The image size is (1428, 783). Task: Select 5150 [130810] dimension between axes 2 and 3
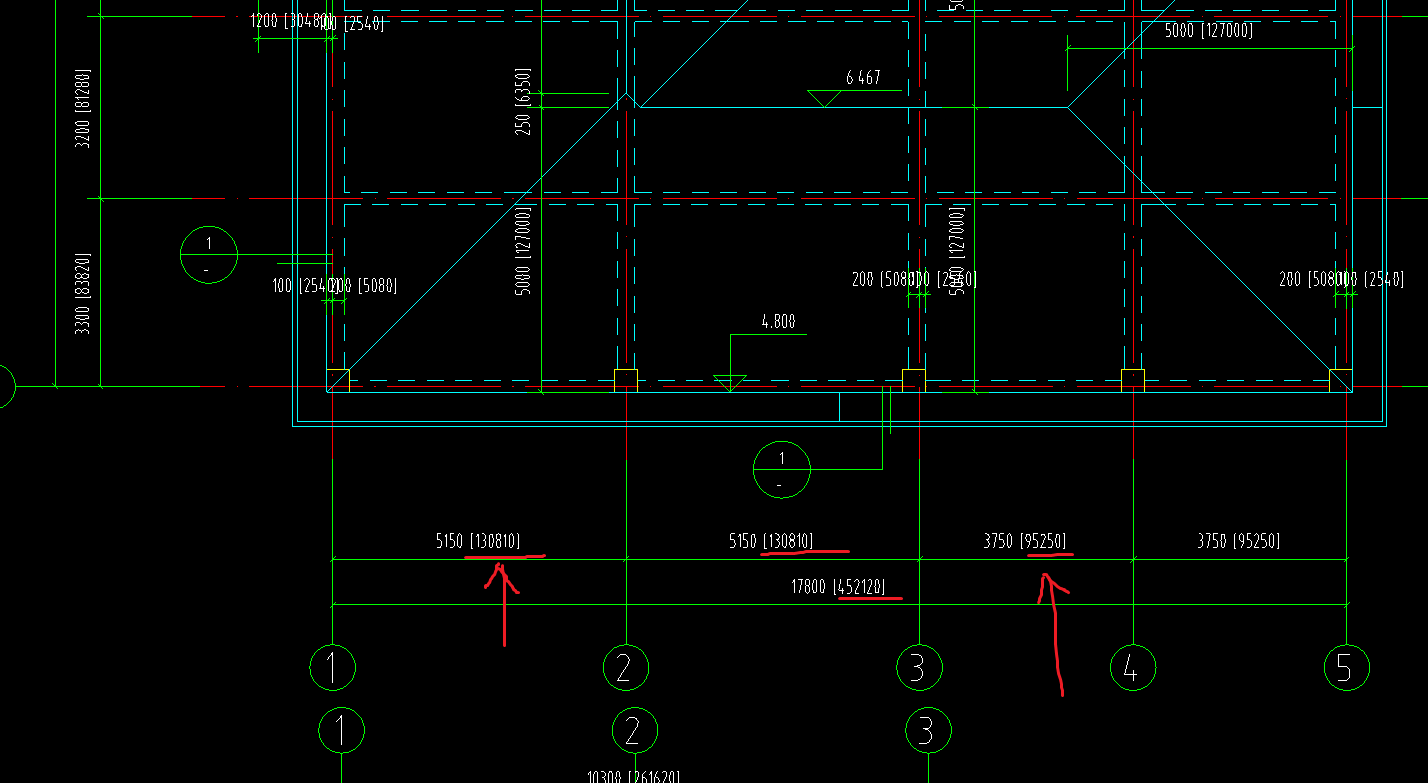tap(771, 541)
